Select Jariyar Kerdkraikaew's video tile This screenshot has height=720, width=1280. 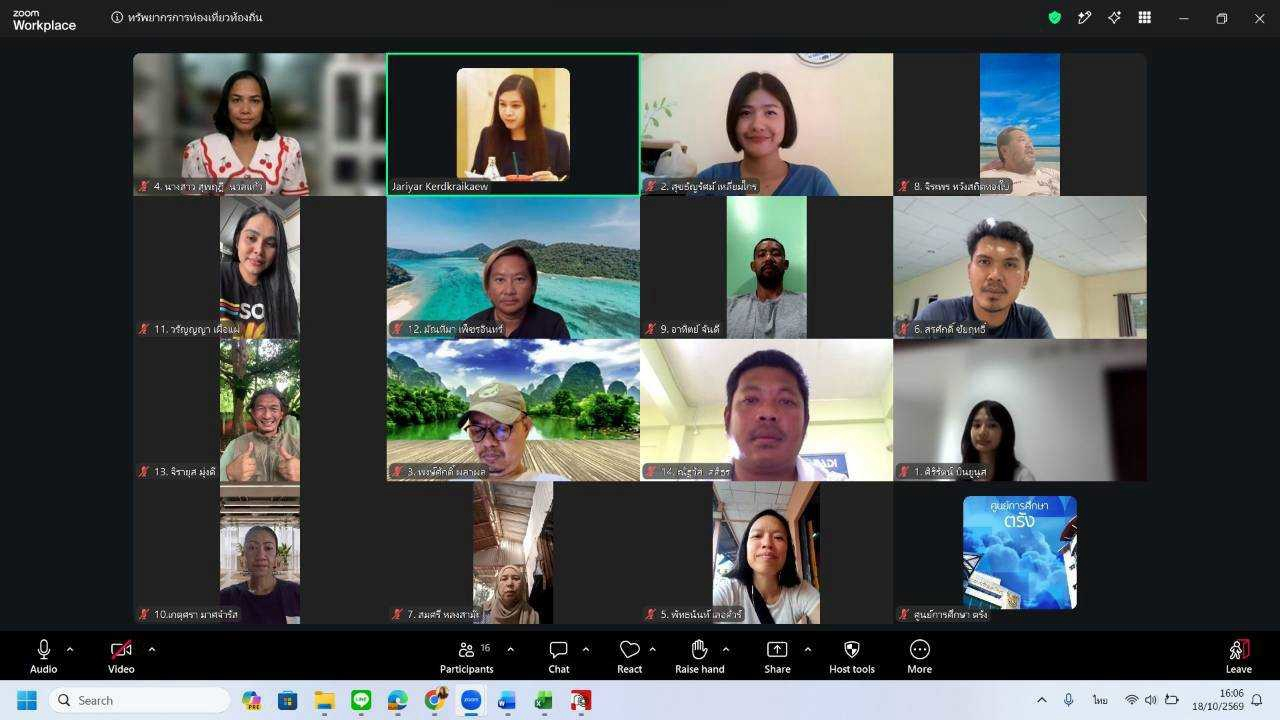pos(513,124)
